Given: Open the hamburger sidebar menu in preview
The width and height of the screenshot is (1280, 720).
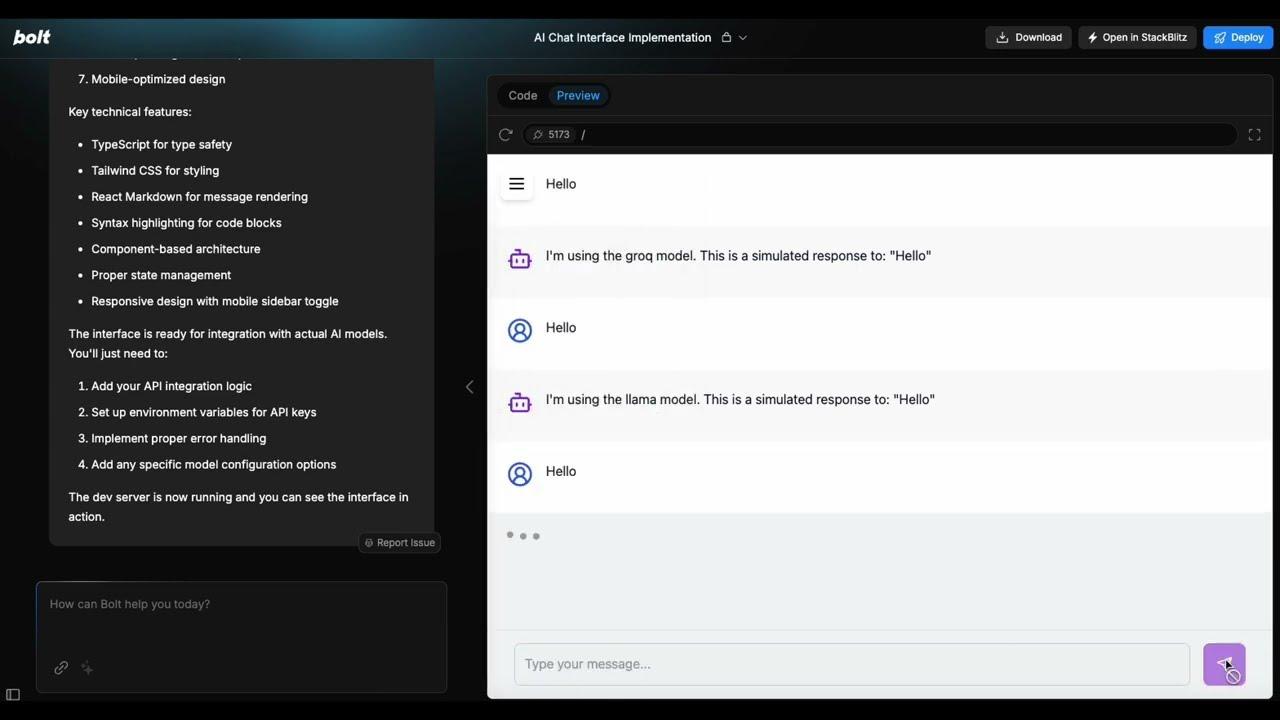Looking at the screenshot, I should pos(517,184).
